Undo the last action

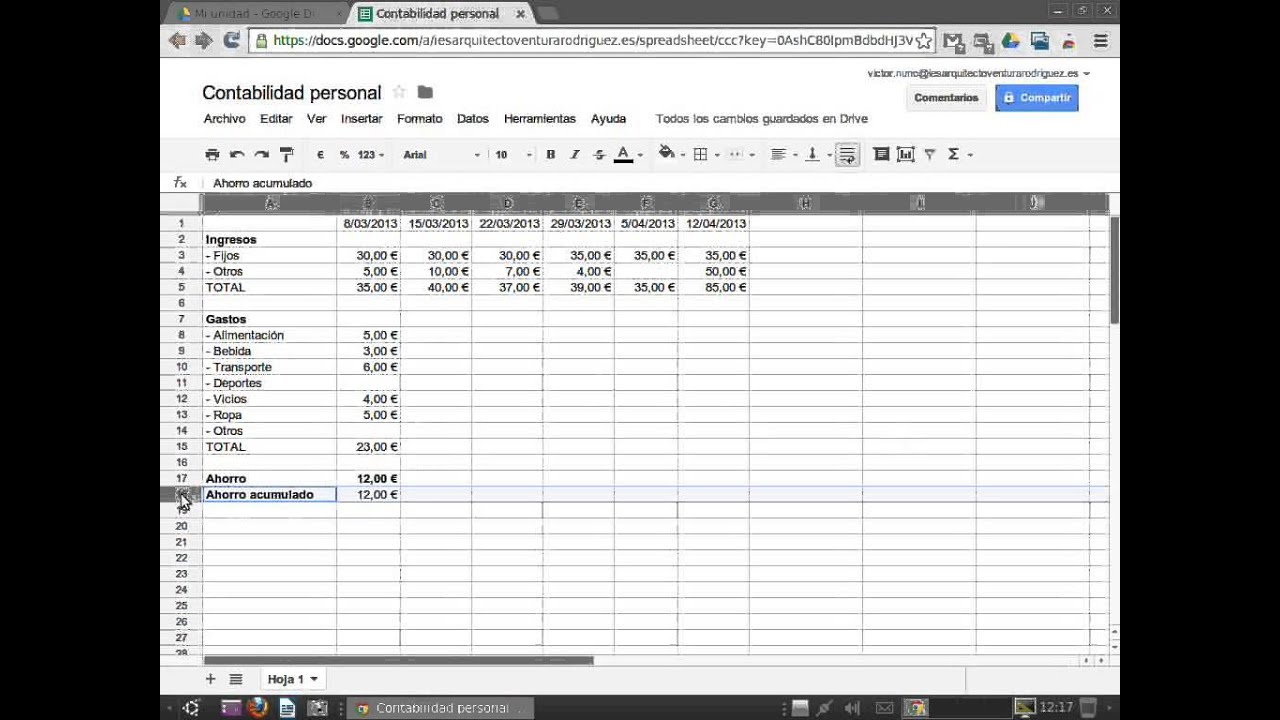pos(237,154)
